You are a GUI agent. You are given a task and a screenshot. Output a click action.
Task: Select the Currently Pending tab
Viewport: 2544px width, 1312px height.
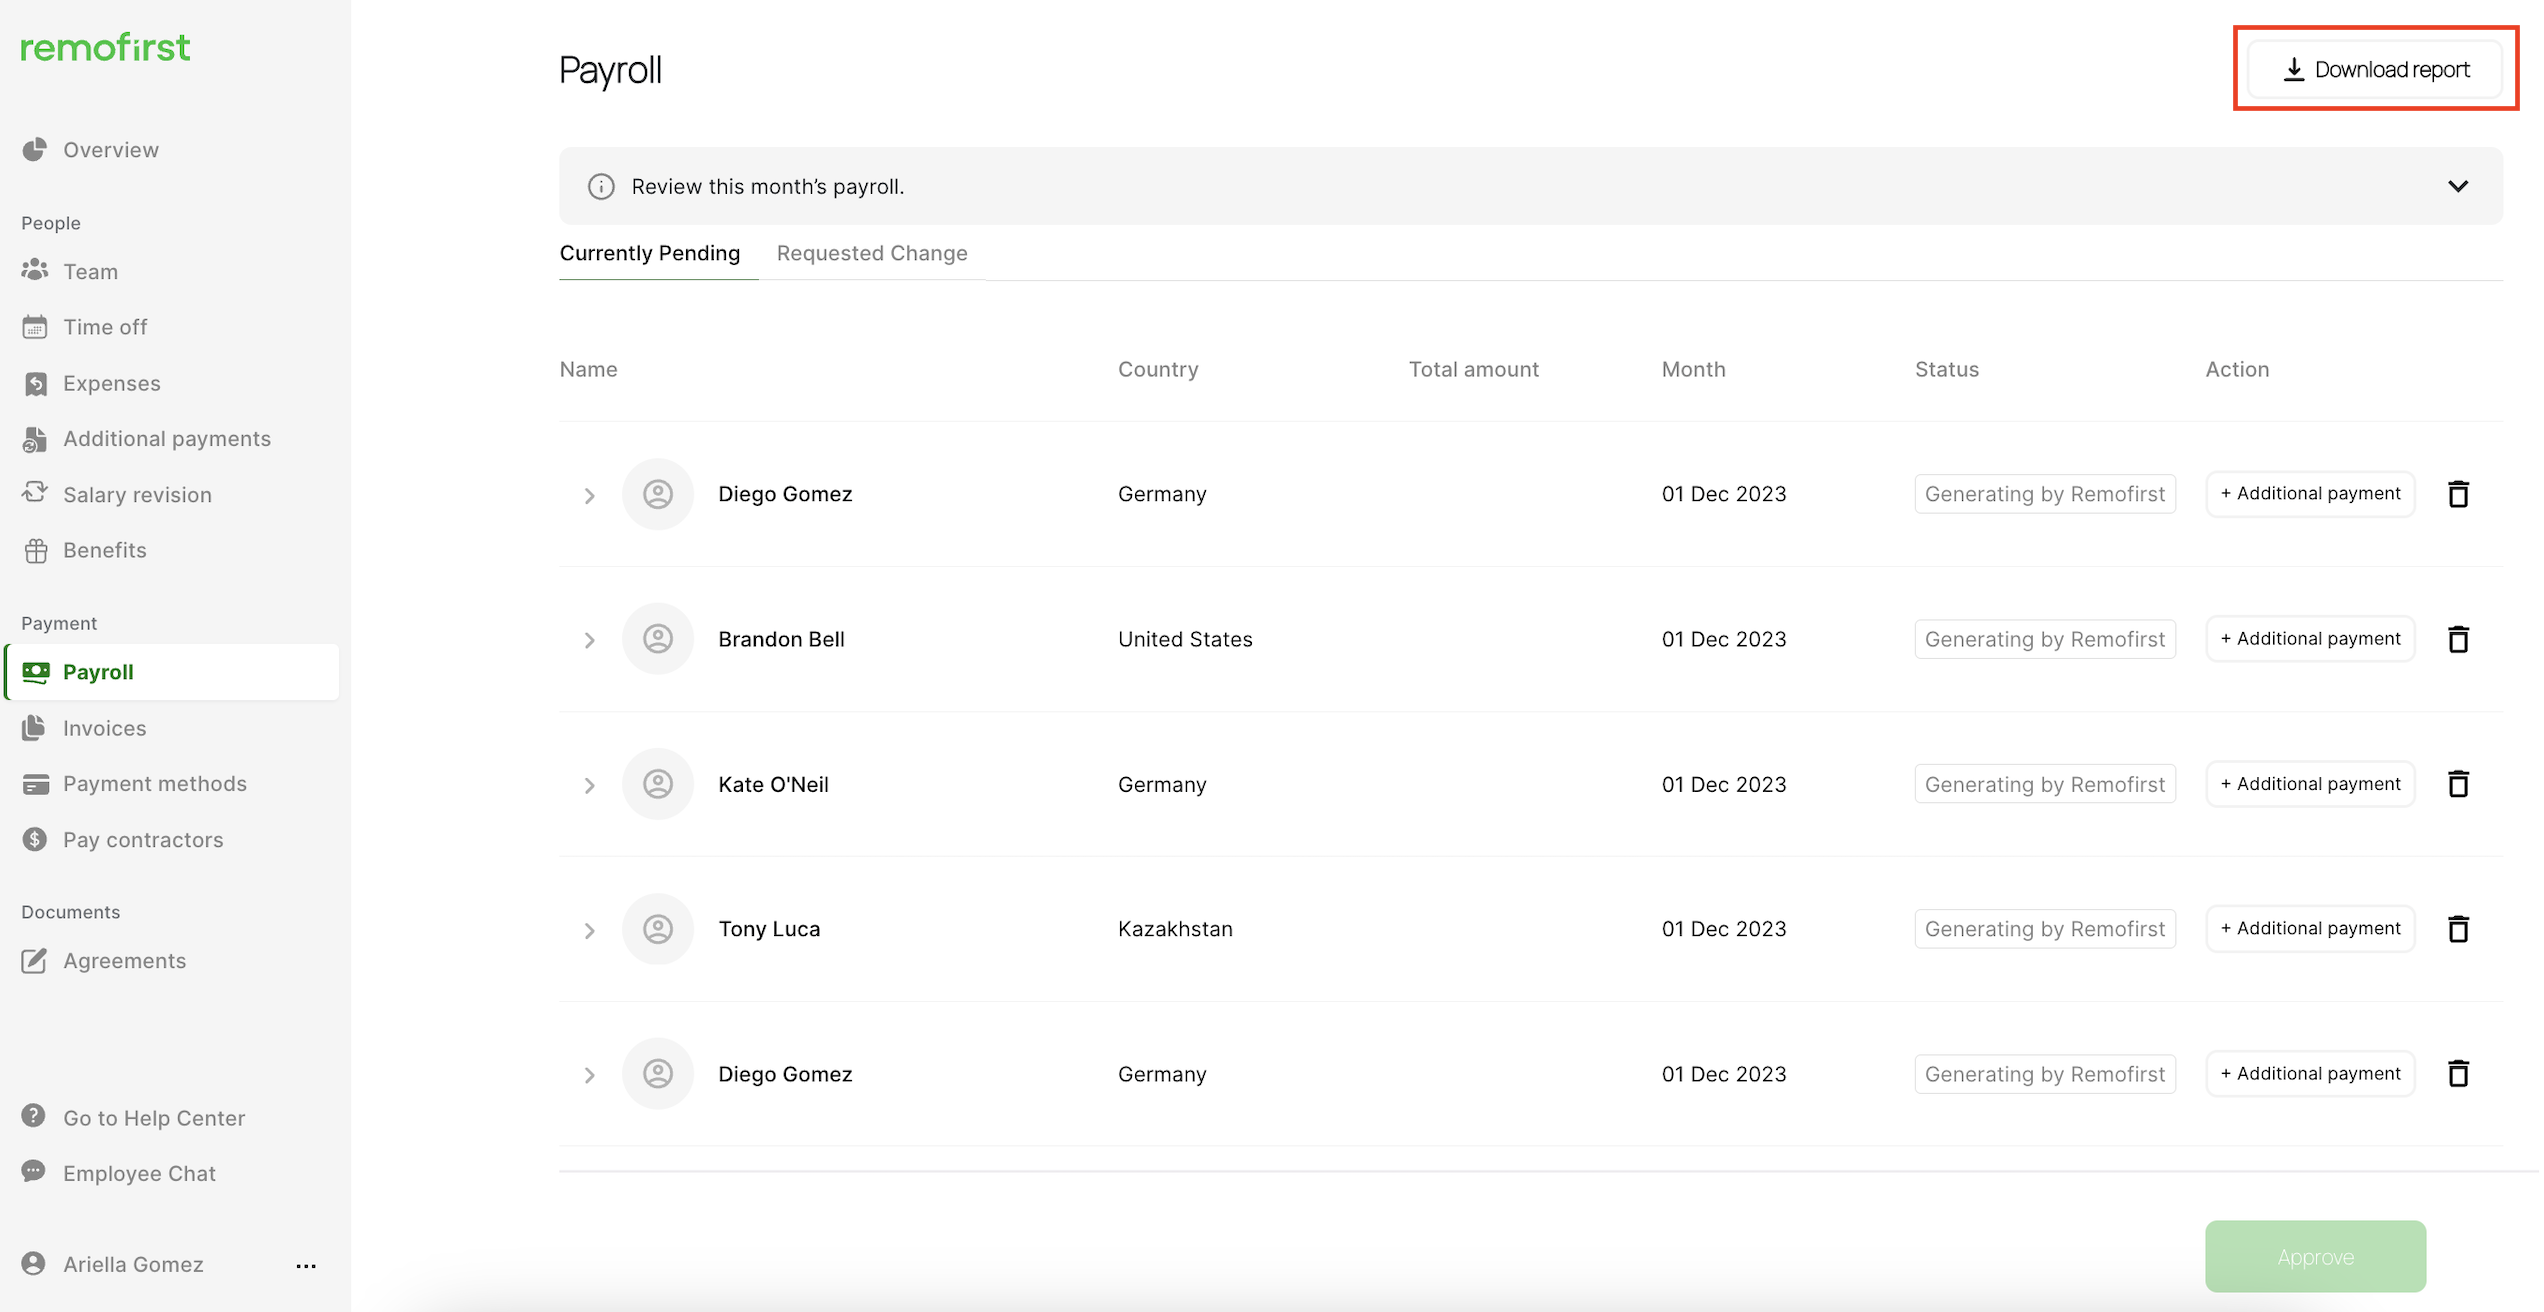(x=649, y=253)
